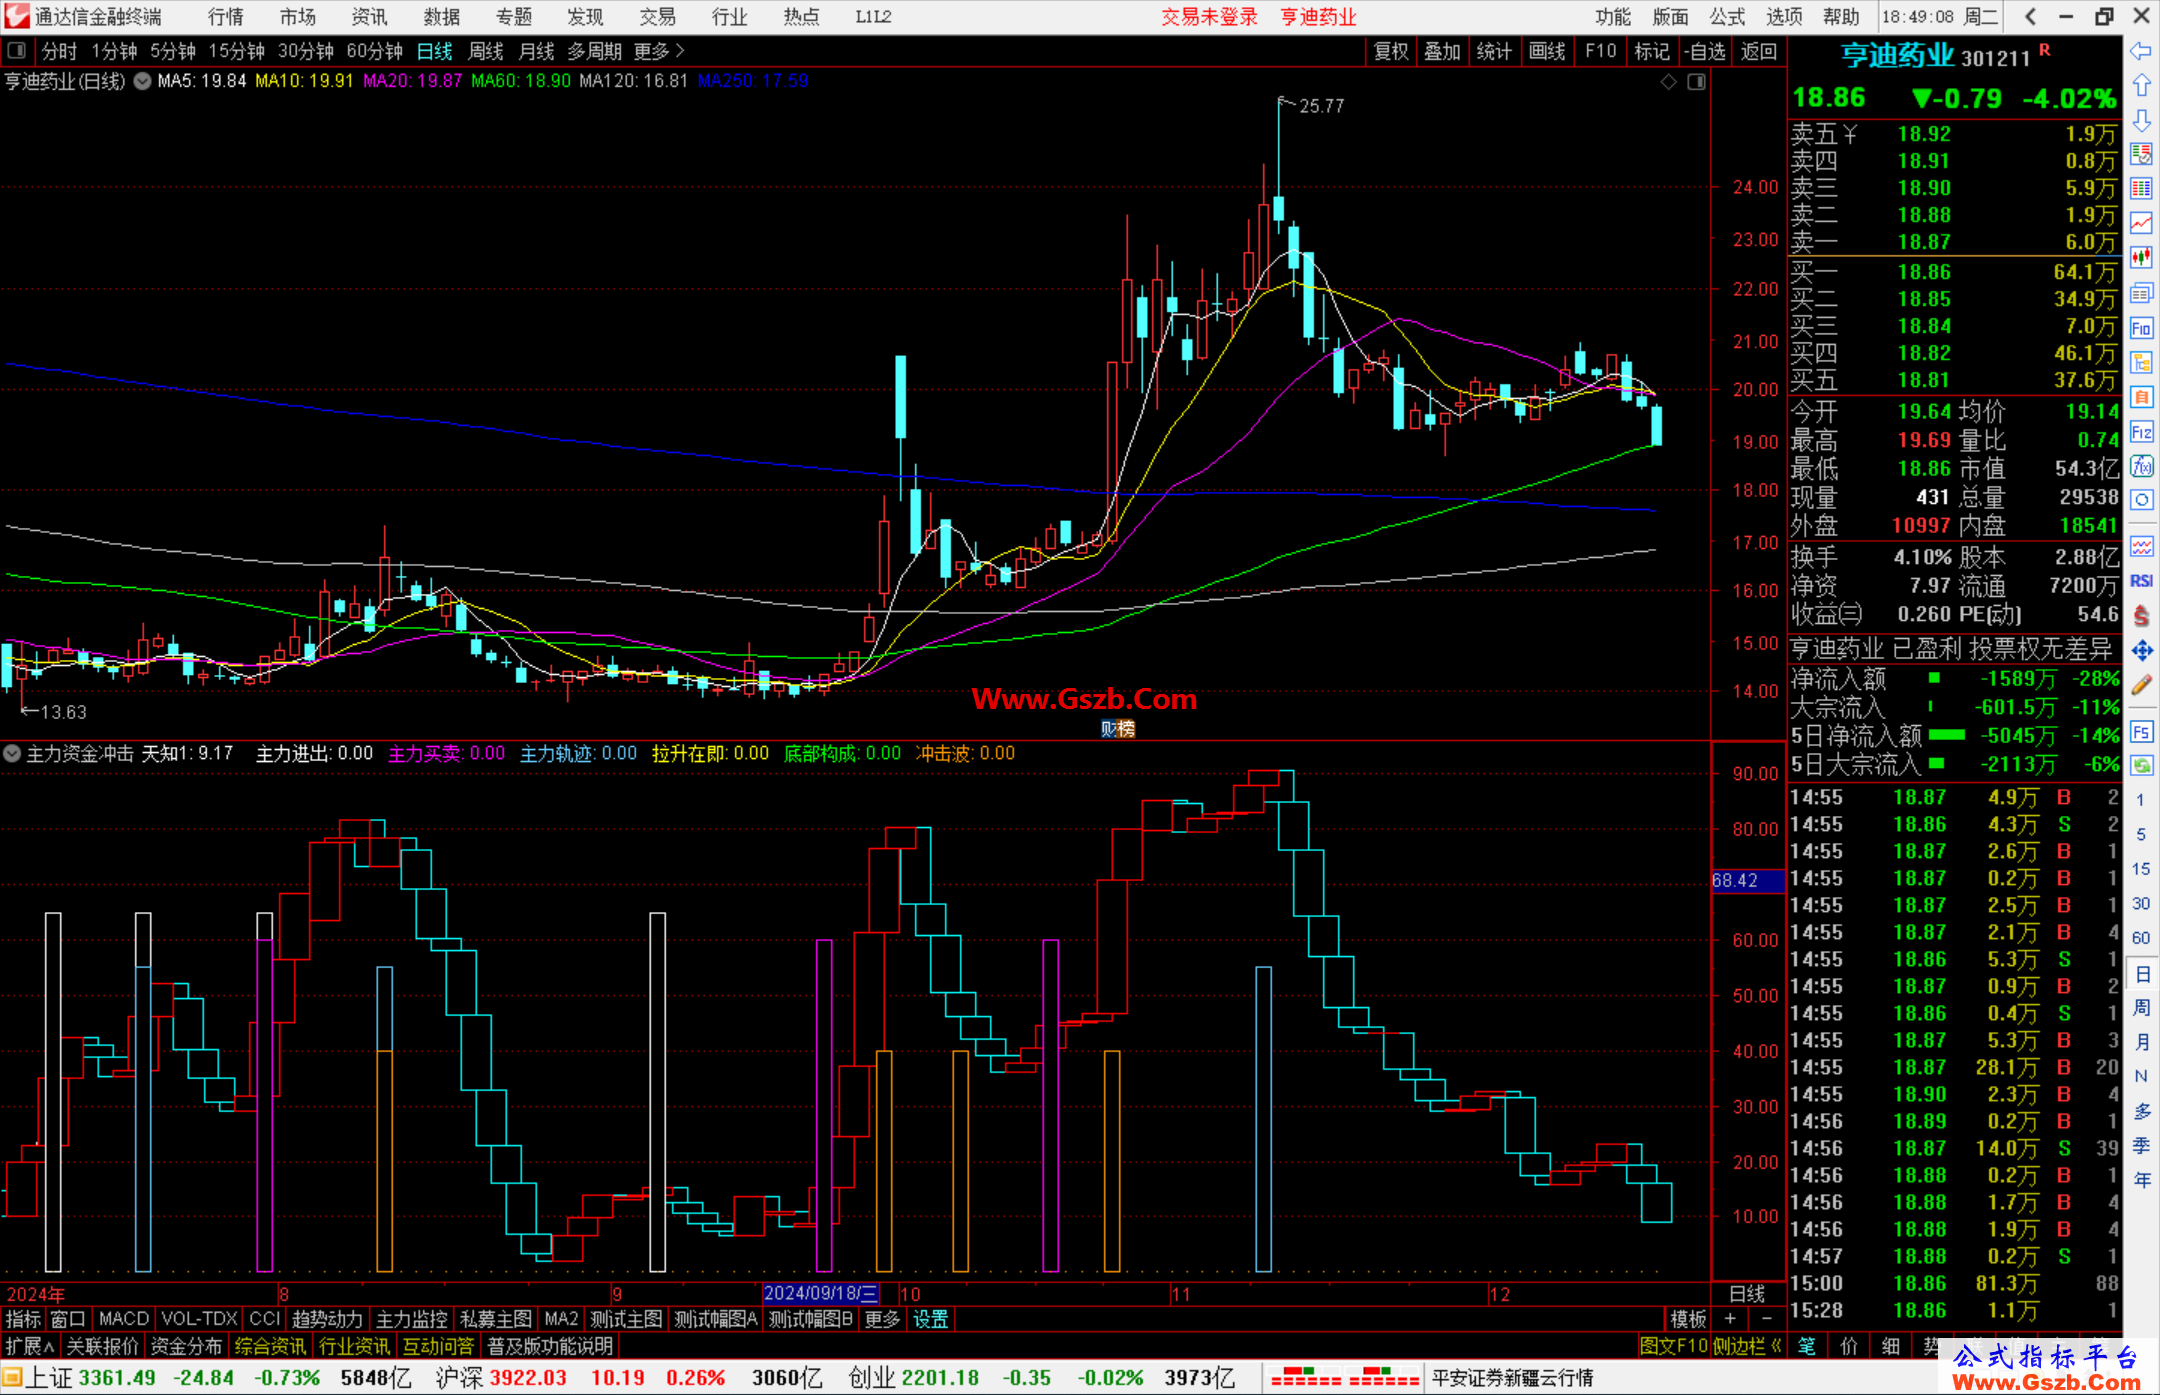Image resolution: width=2160 pixels, height=1395 pixels.
Task: Select the pencil drawing tool icon
Action: [x=2141, y=686]
